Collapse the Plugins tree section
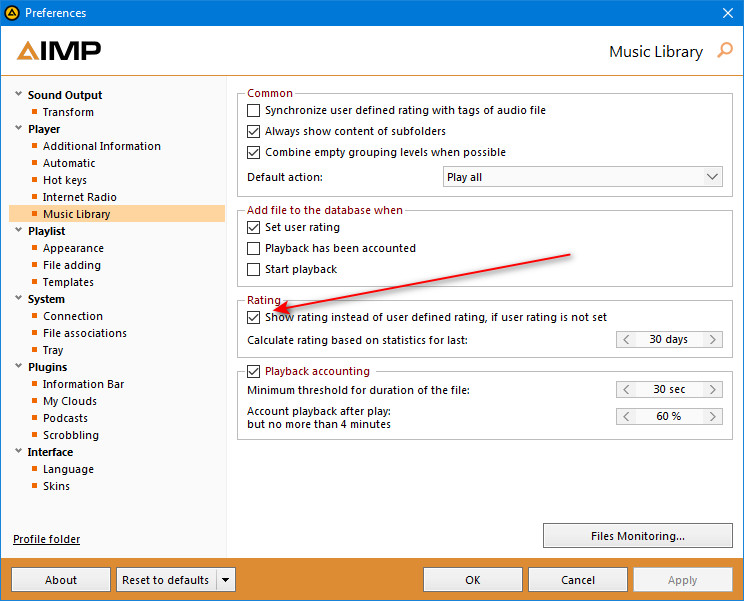 [x=19, y=366]
